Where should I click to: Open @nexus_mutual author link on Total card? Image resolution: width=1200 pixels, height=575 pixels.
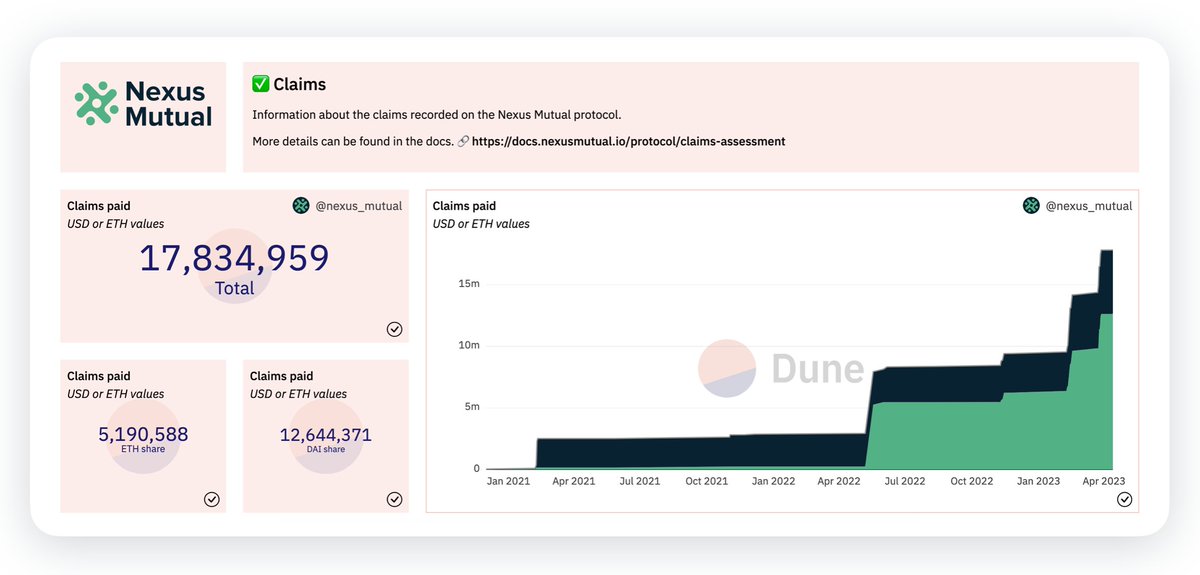(x=358, y=206)
